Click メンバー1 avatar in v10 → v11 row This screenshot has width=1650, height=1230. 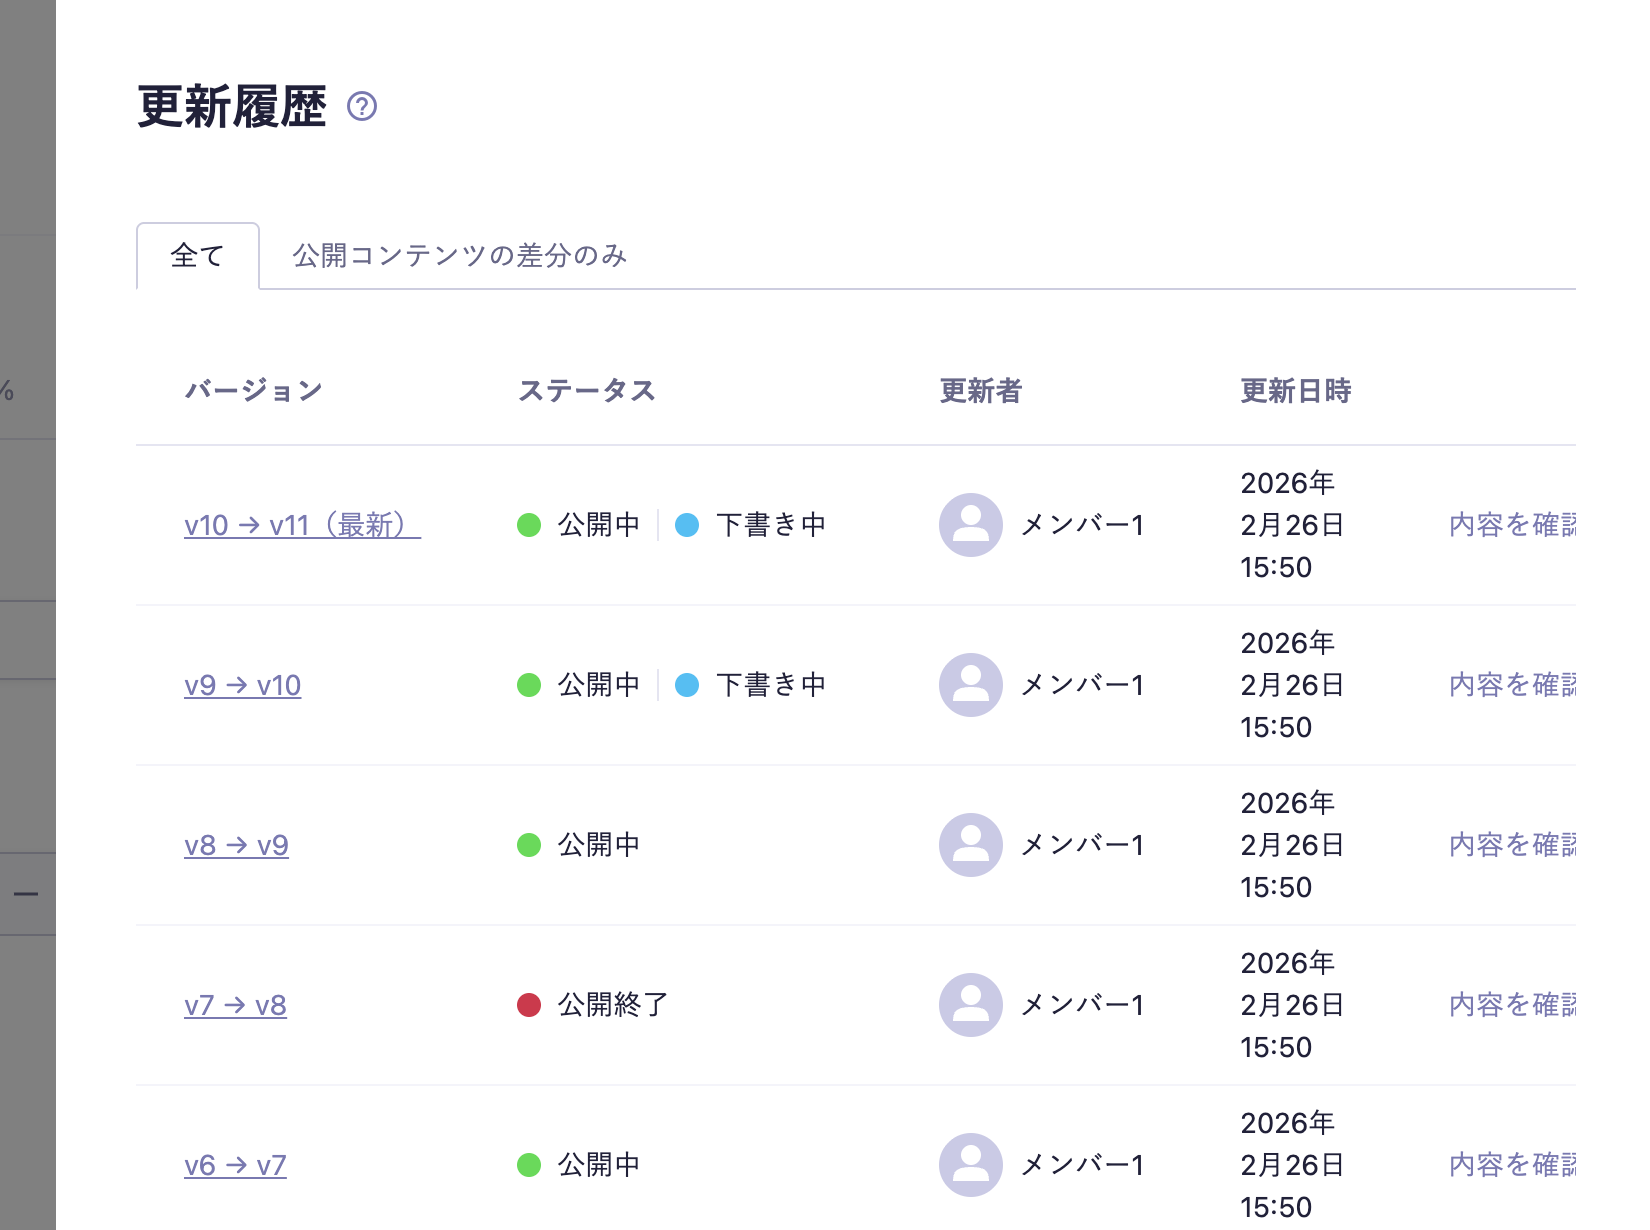click(970, 525)
